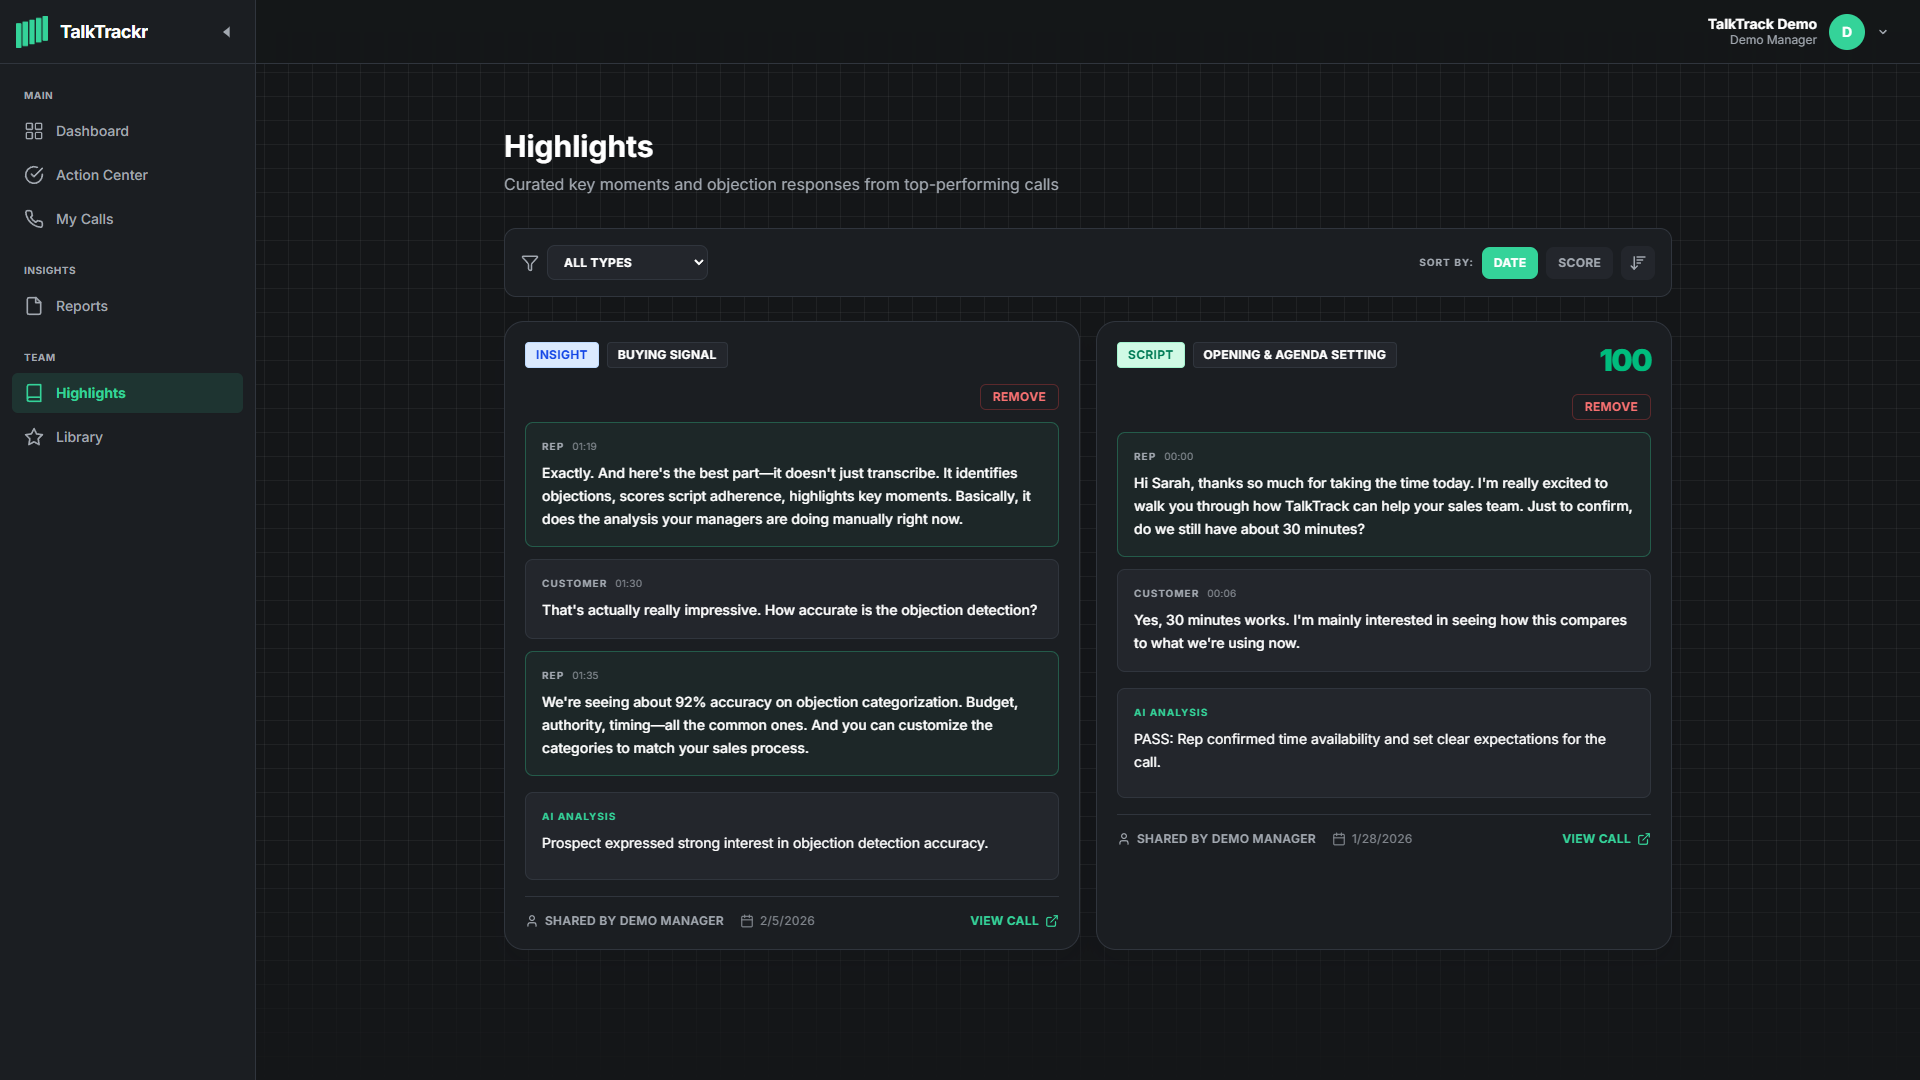The image size is (1920, 1080).
Task: Toggle the sort direction icon
Action: point(1637,263)
